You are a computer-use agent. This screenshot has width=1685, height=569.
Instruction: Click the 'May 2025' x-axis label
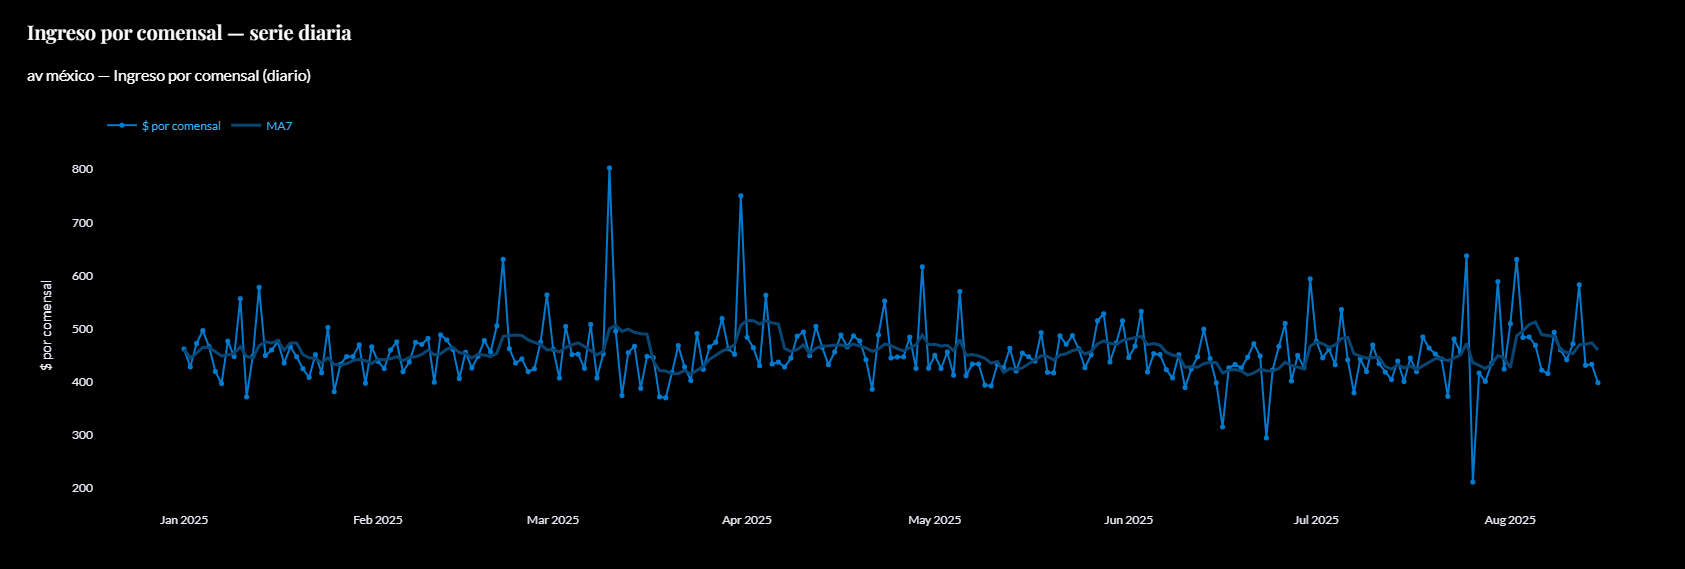934,520
